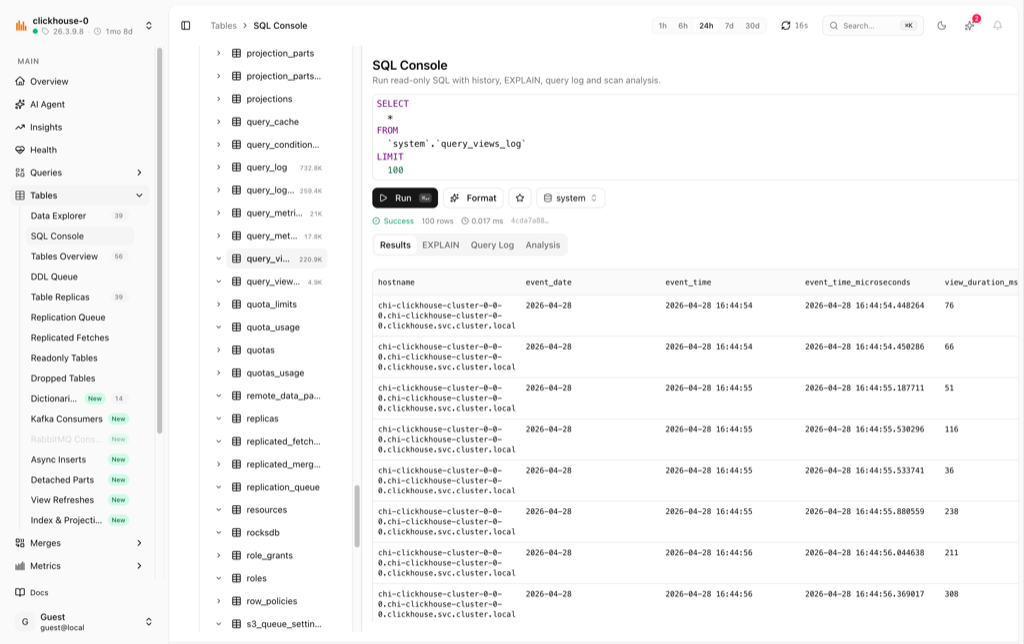Toggle the sidebar panel icon
This screenshot has width=1024, height=644.
click(185, 25)
